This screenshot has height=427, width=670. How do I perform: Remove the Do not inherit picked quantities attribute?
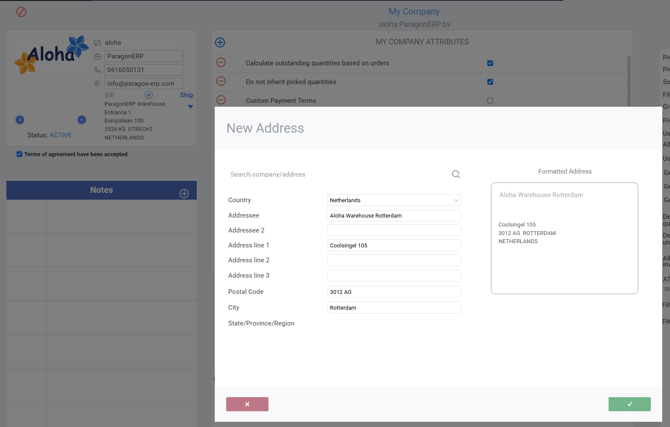tap(221, 82)
